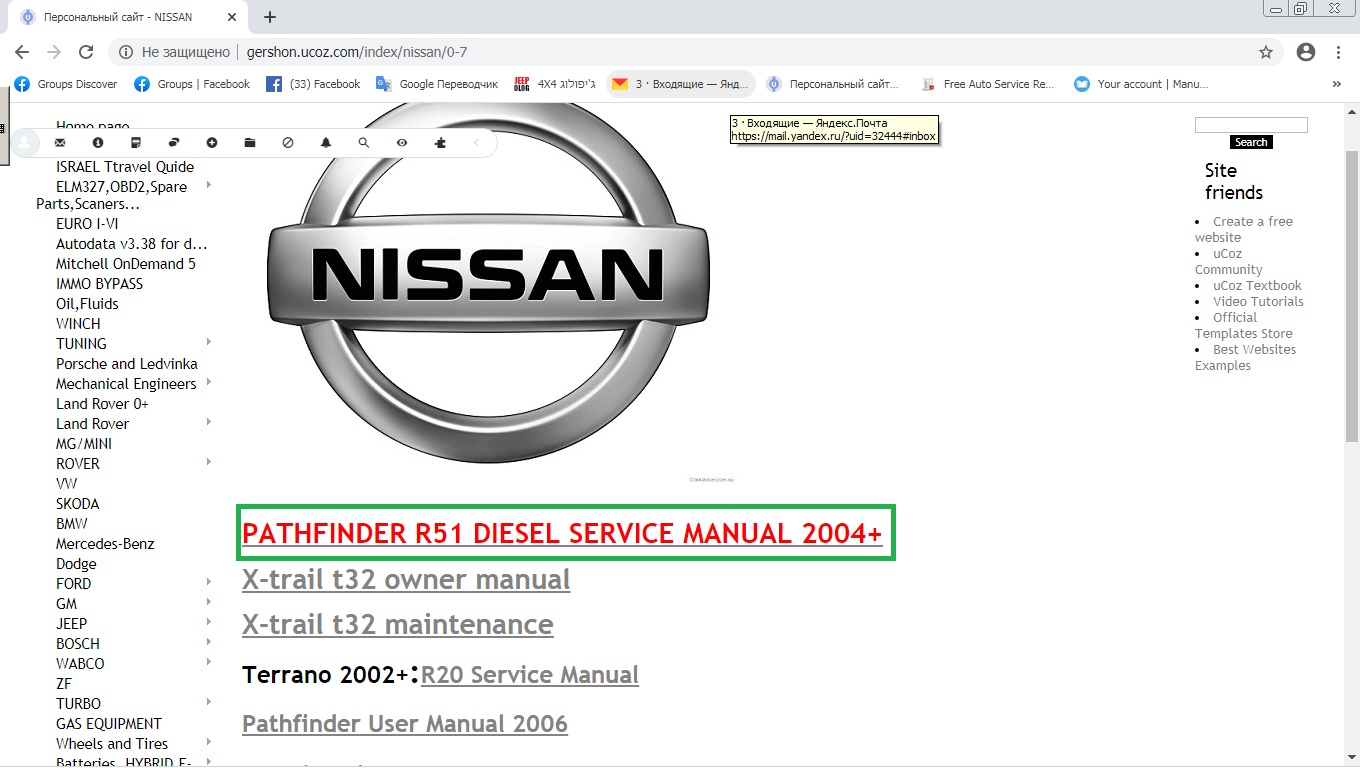Image resolution: width=1360 pixels, height=768 pixels.
Task: Bookmark this page with the star icon
Action: (x=1266, y=52)
